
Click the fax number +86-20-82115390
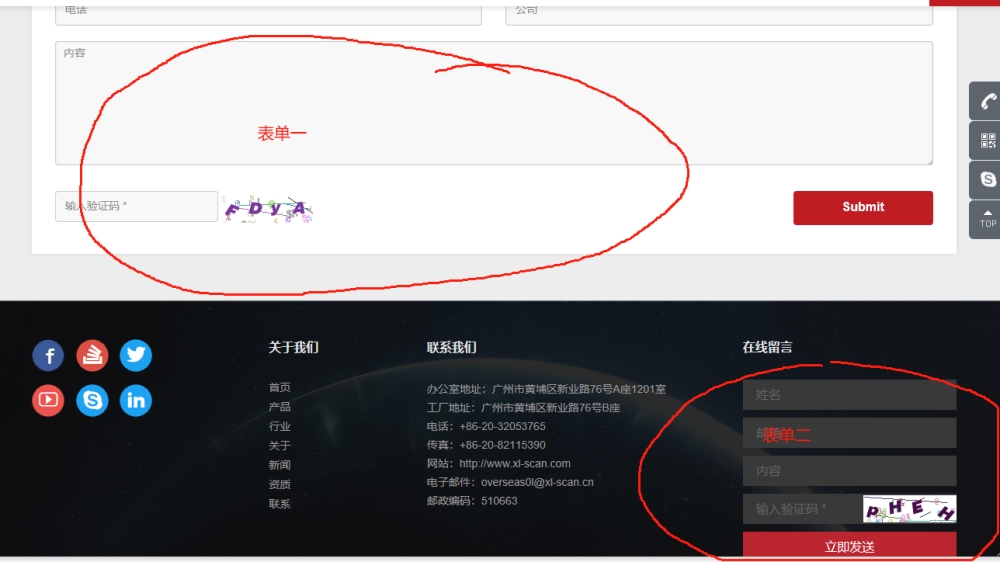coord(503,445)
